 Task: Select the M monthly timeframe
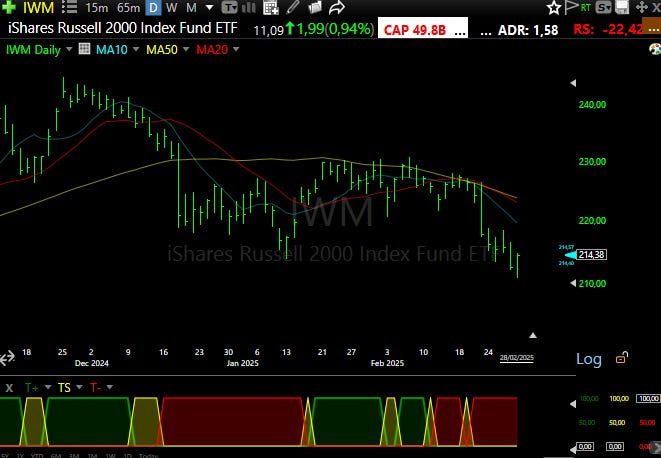tap(191, 8)
